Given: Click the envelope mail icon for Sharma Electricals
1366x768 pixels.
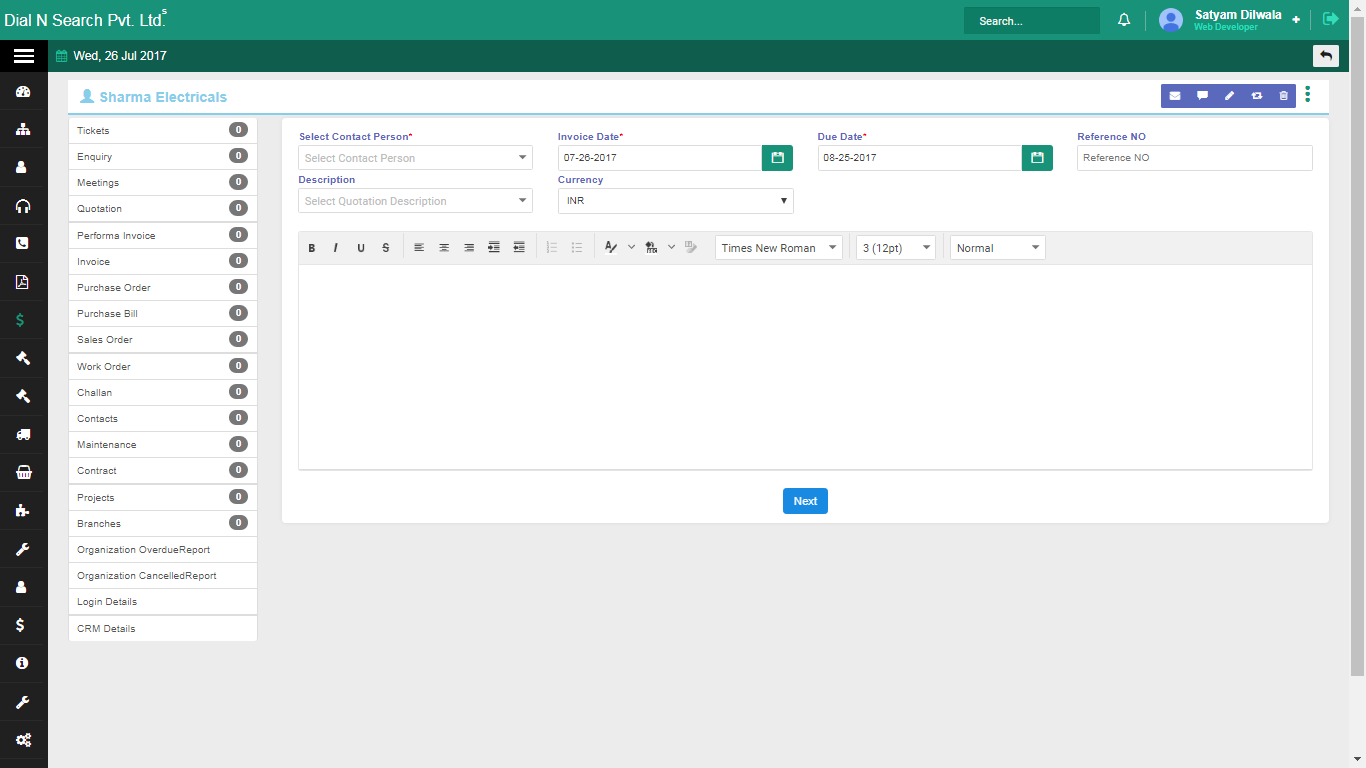Looking at the screenshot, I should point(1175,96).
